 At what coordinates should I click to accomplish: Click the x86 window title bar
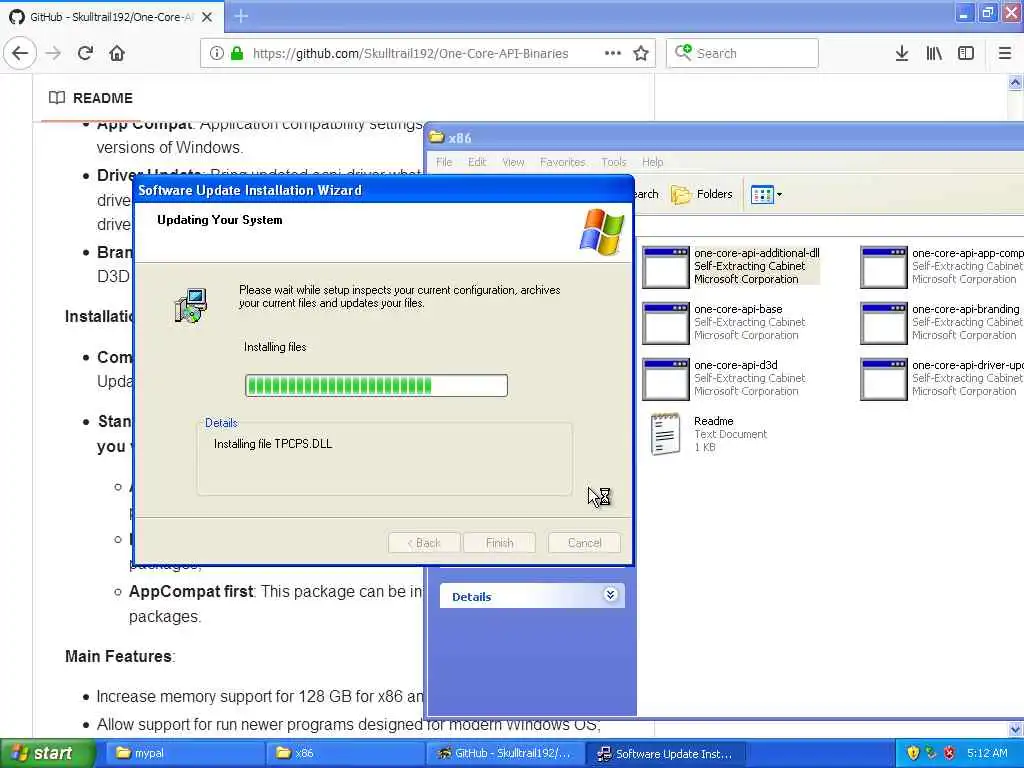coord(725,138)
